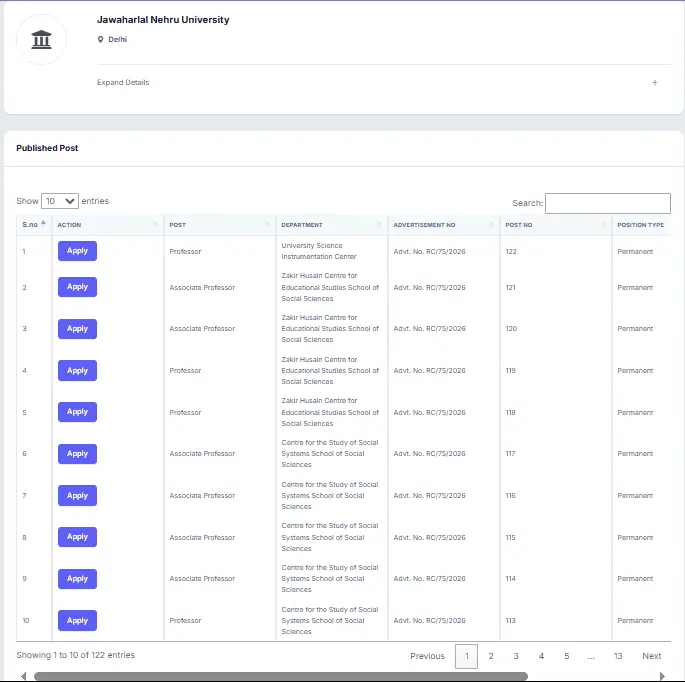Expand details using the plus icon
The image size is (685, 682).
[654, 83]
